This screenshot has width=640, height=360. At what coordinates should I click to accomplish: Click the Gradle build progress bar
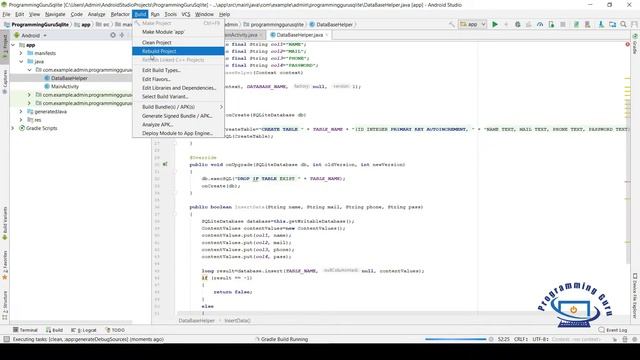(456, 339)
